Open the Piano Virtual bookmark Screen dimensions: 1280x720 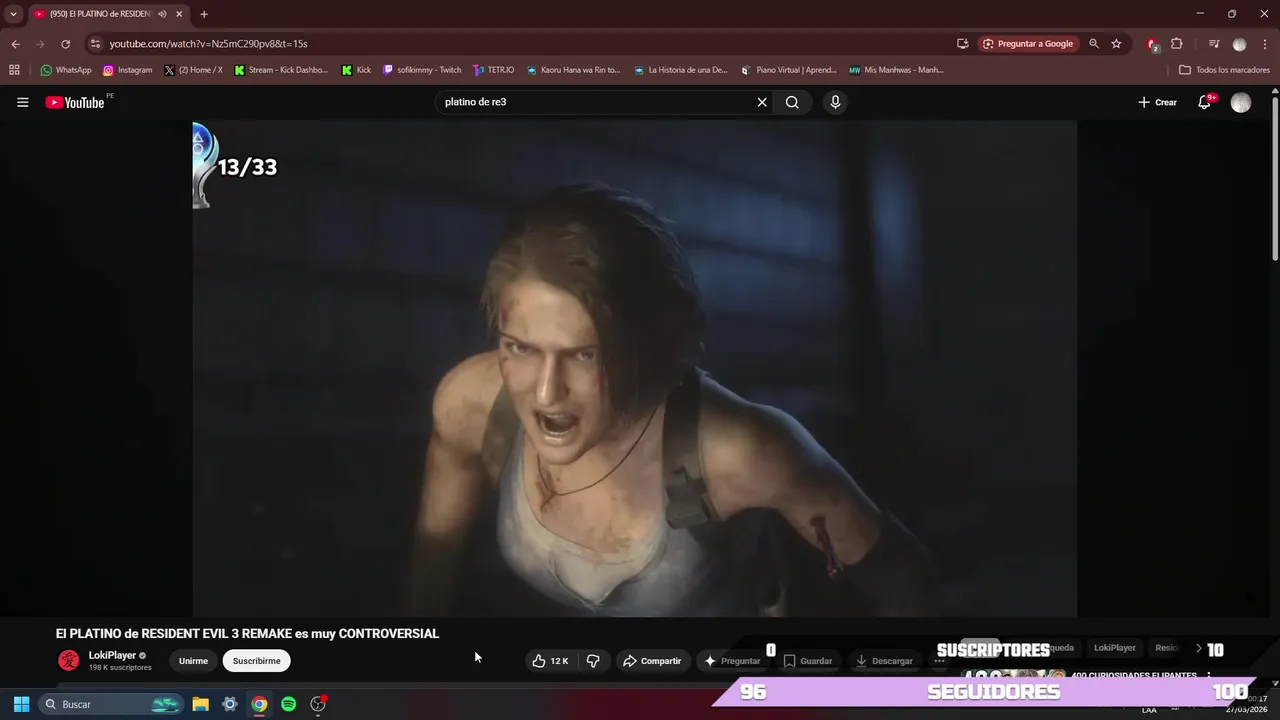[789, 70]
